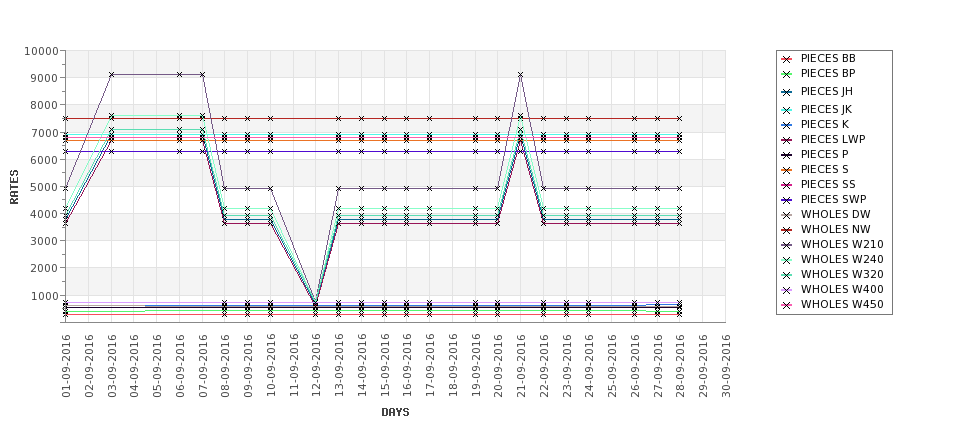Click the WHOLES W240 legend label

coord(842,259)
